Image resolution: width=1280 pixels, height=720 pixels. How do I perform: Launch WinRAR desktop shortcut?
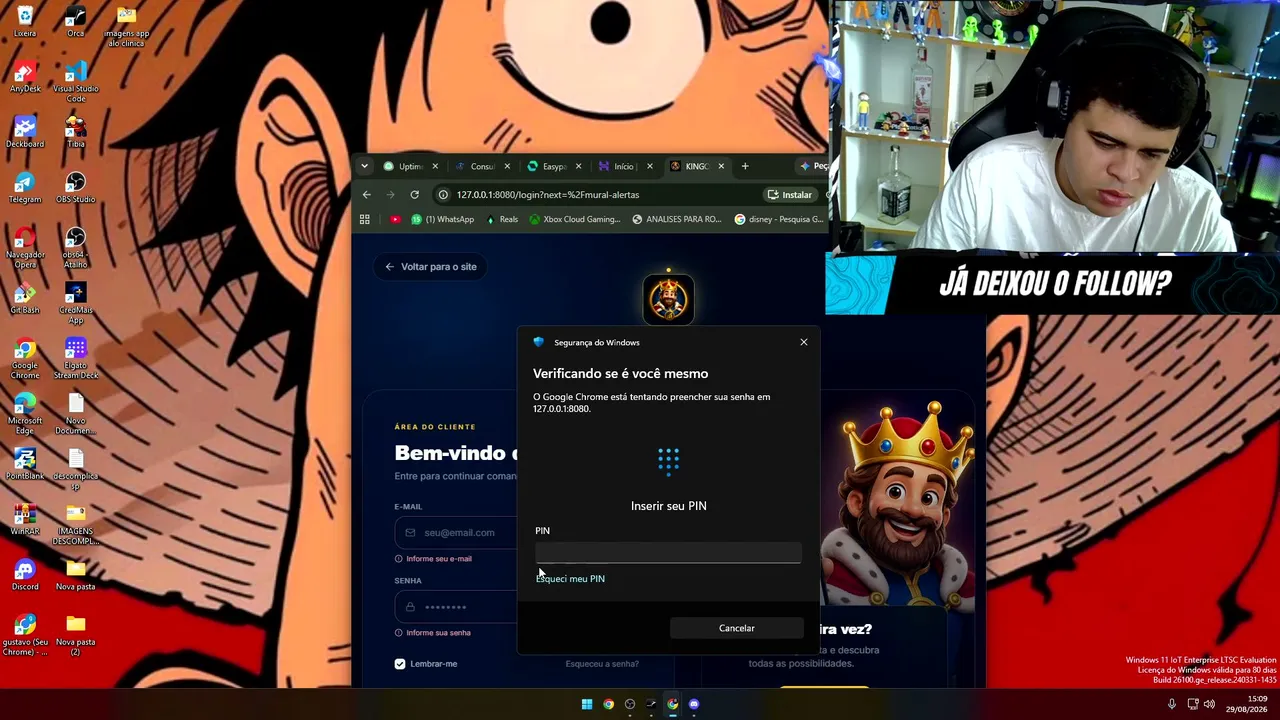pyautogui.click(x=25, y=520)
